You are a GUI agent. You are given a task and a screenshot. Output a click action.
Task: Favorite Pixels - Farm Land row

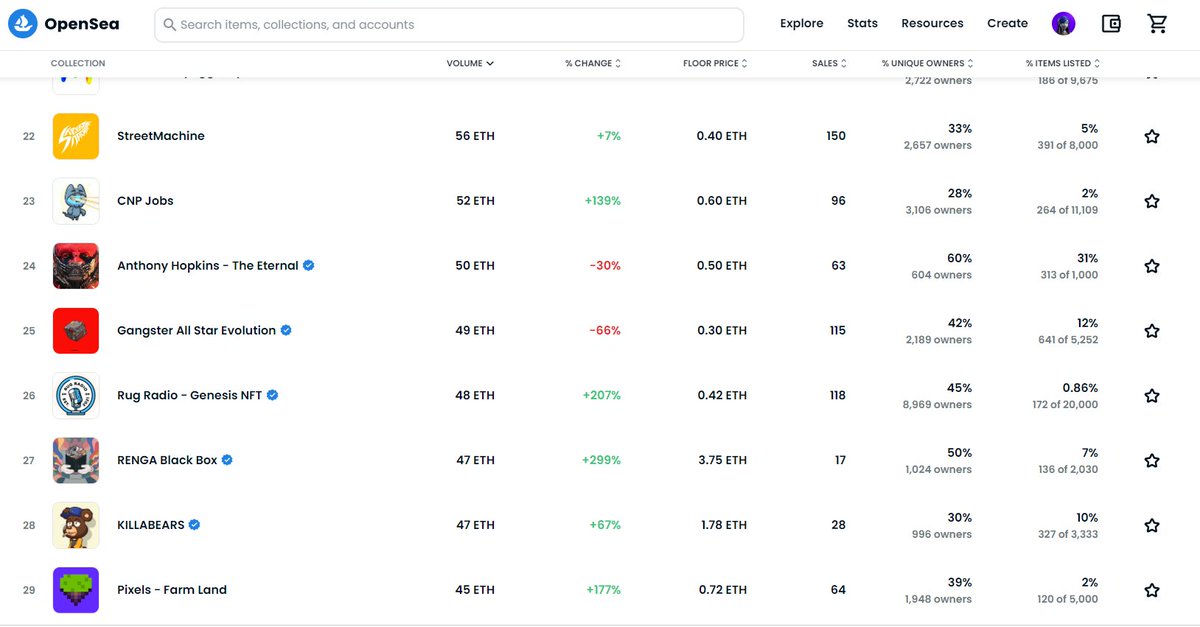coord(1152,590)
